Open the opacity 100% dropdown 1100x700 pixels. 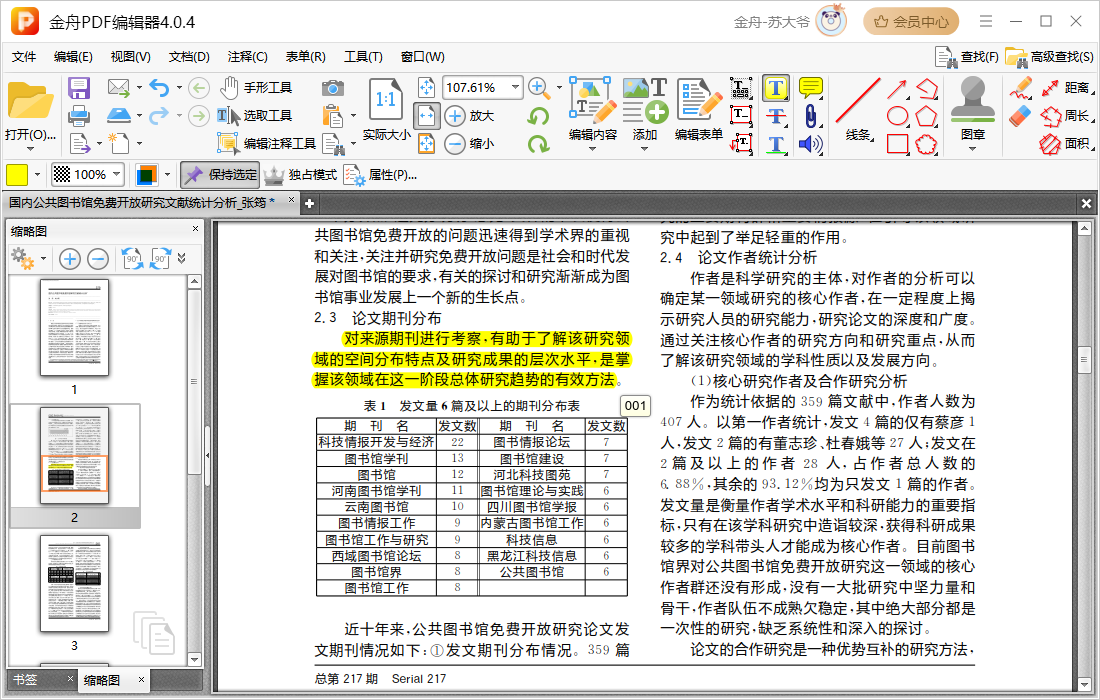116,174
